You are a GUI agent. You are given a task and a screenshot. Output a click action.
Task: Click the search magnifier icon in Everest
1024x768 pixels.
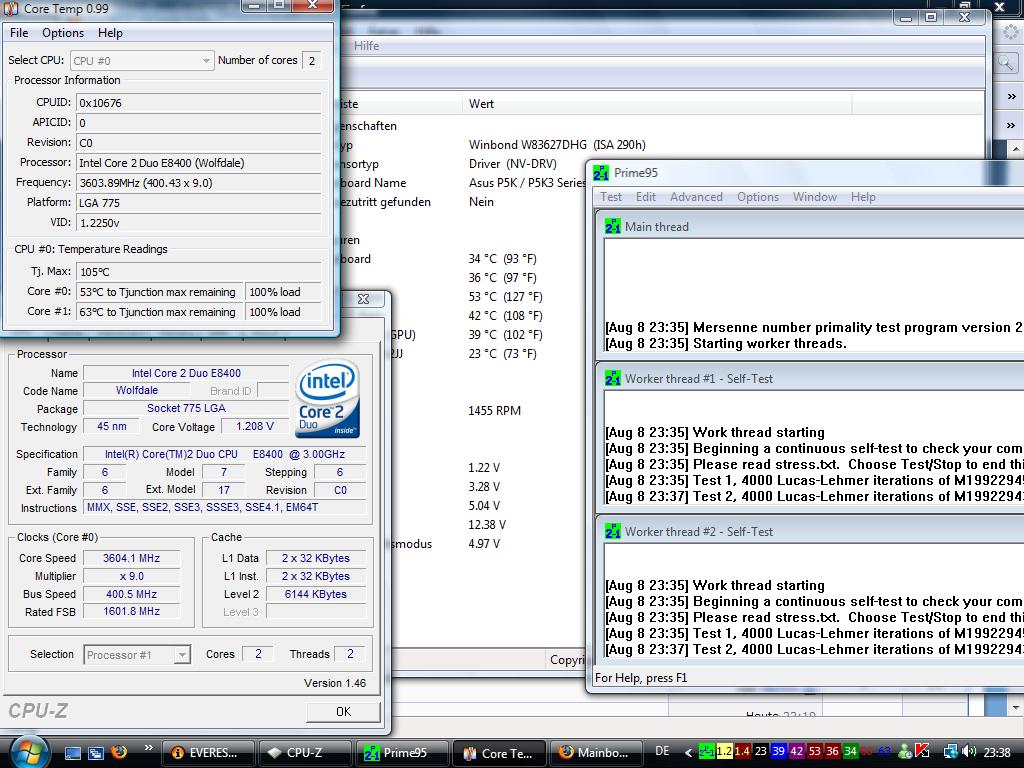coord(1006,63)
